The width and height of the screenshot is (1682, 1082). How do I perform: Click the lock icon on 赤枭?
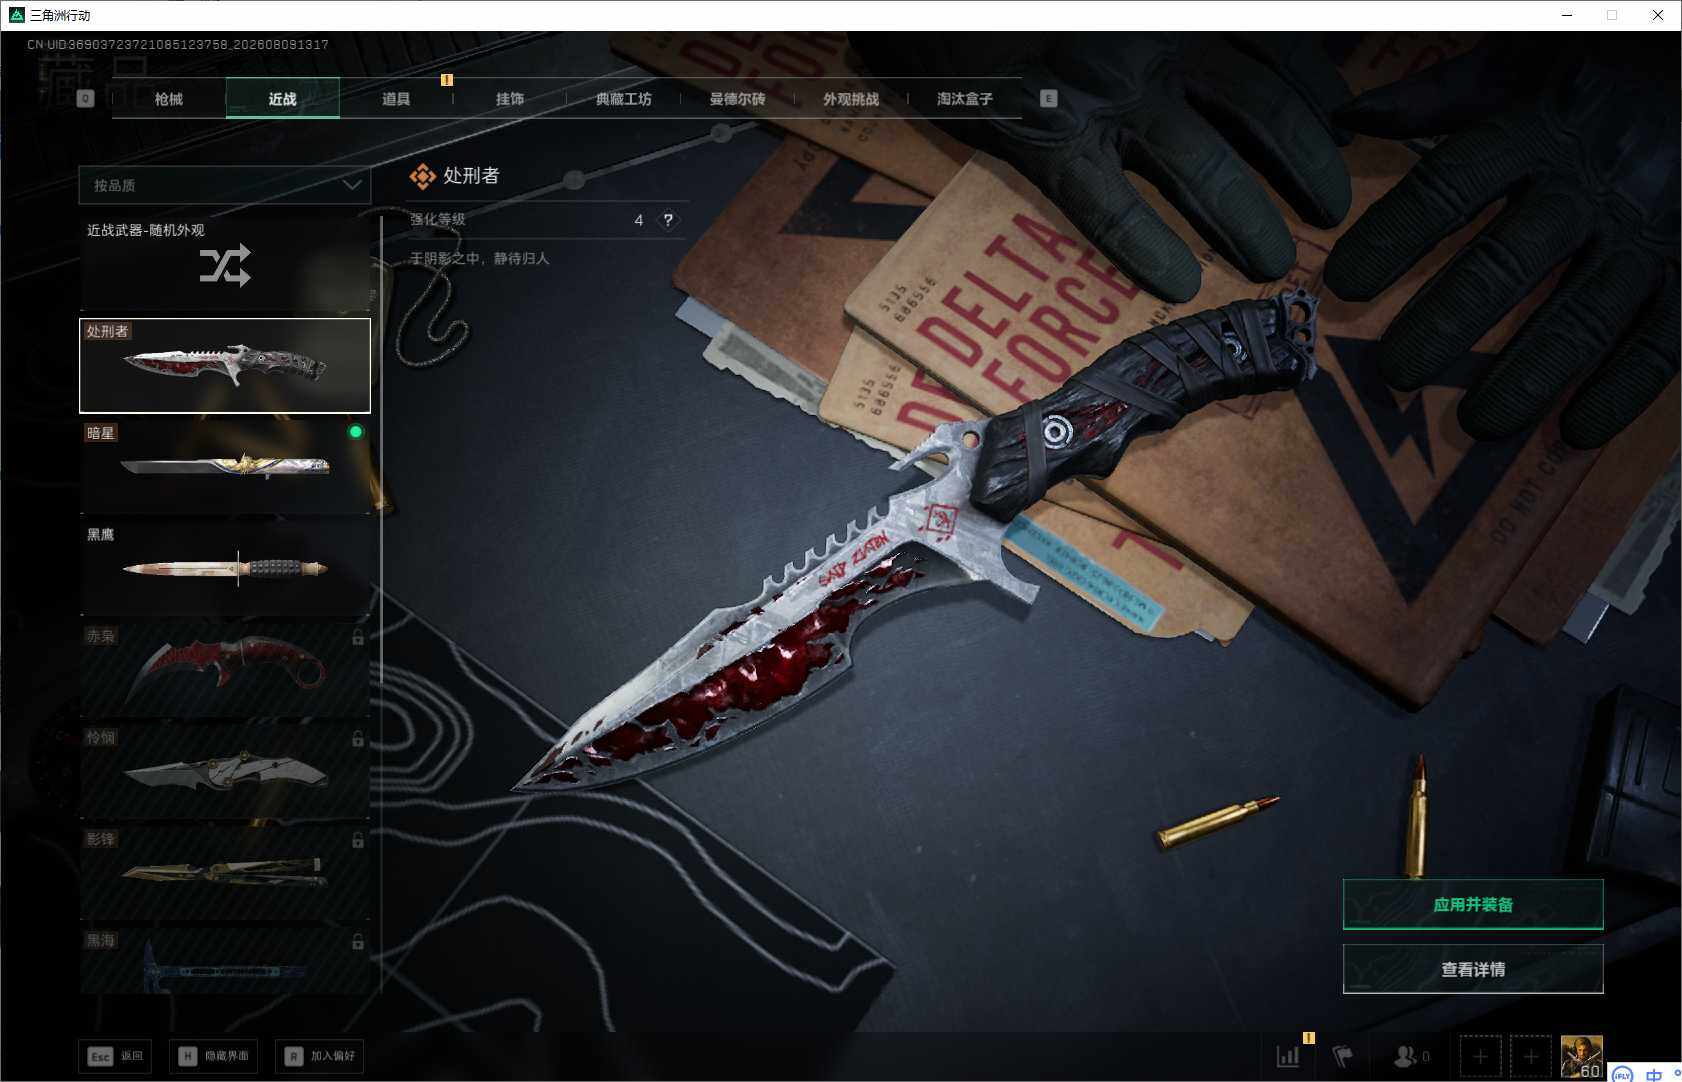click(358, 637)
